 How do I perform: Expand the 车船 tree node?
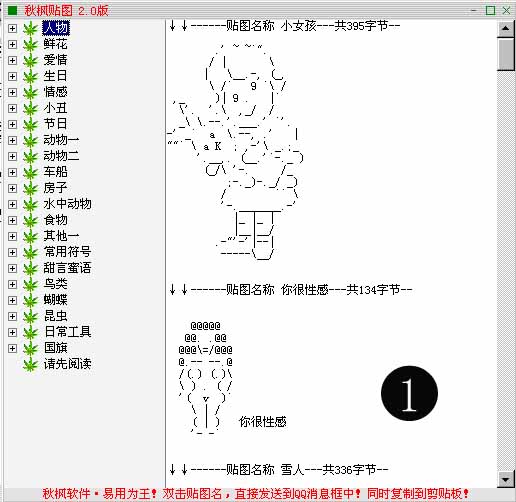(x=12, y=172)
